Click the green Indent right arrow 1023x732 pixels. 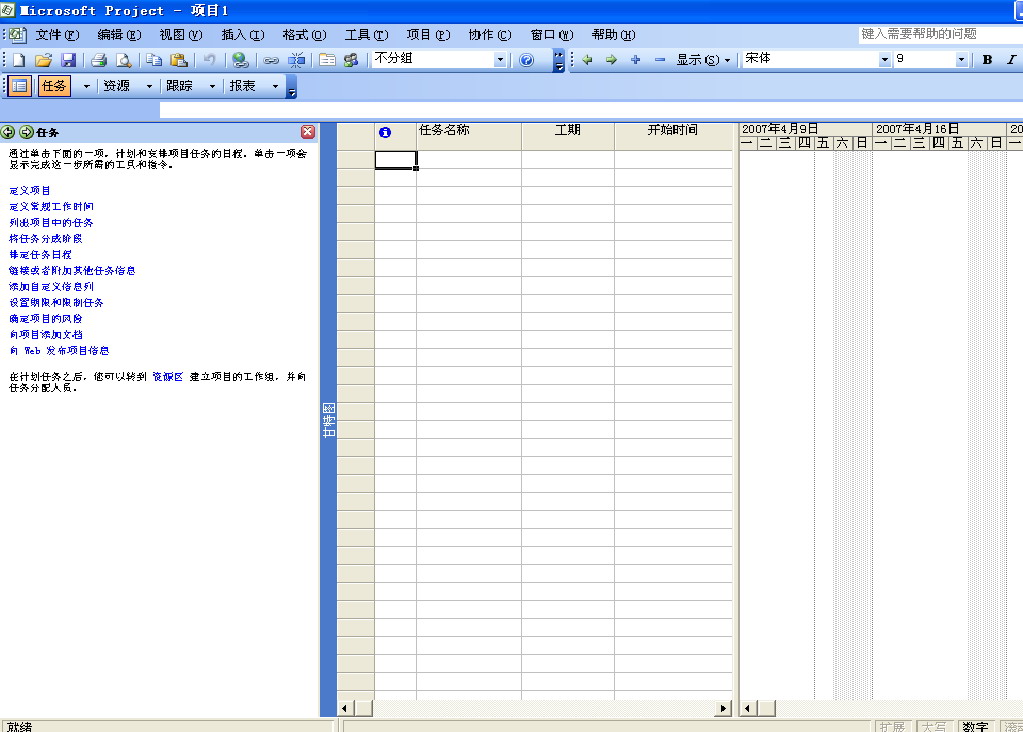point(611,60)
